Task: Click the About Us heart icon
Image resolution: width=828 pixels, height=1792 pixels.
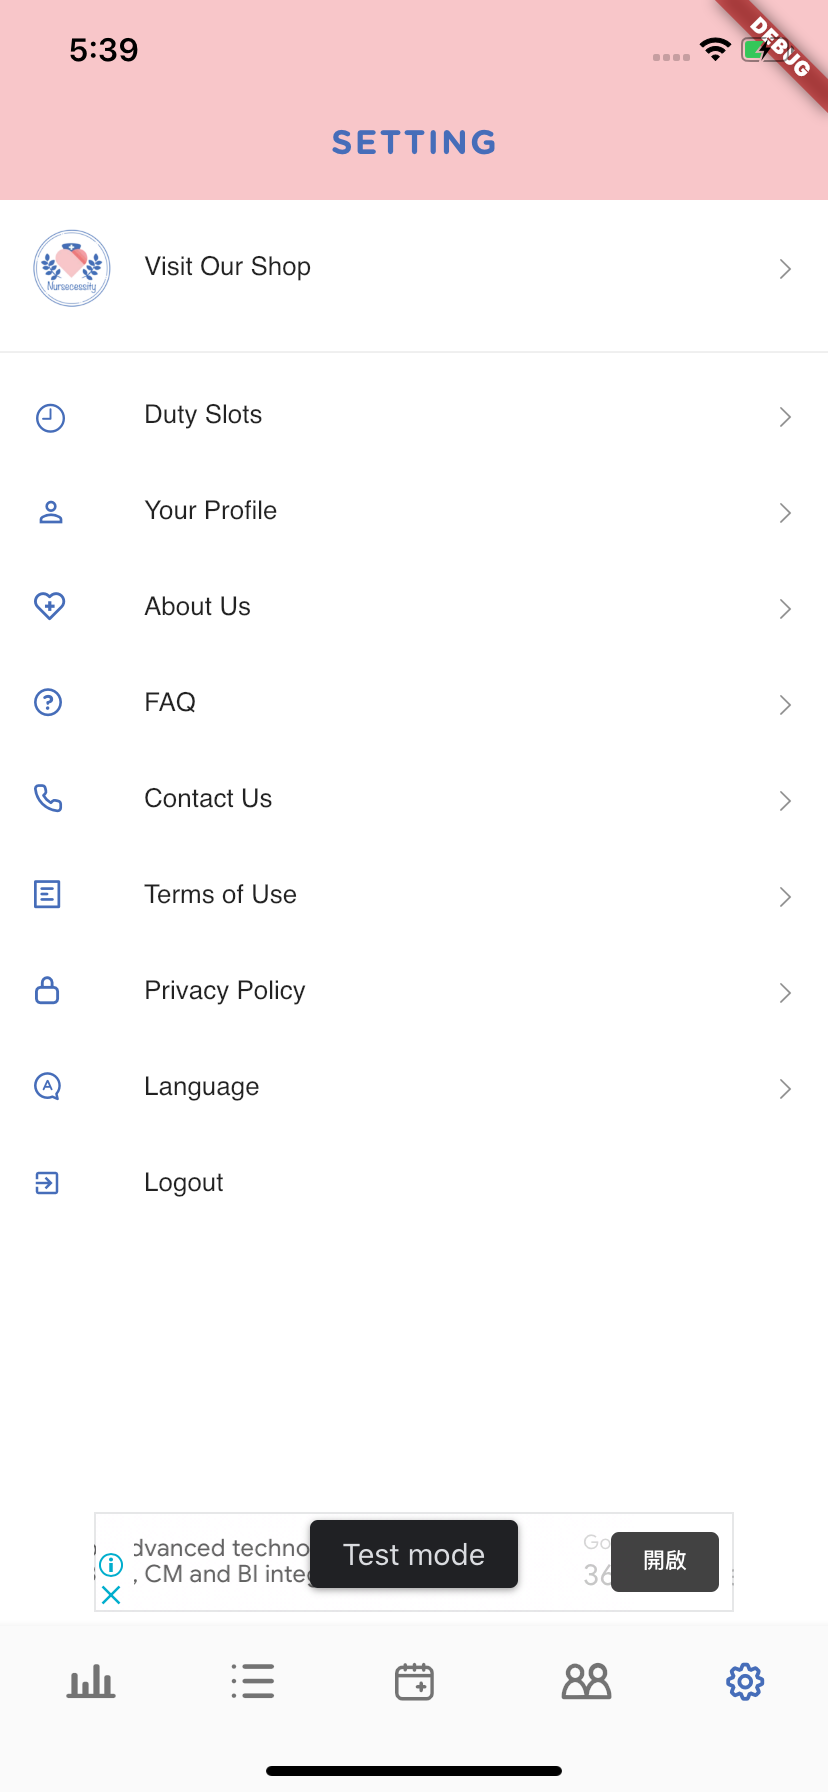Action: pos(49,606)
